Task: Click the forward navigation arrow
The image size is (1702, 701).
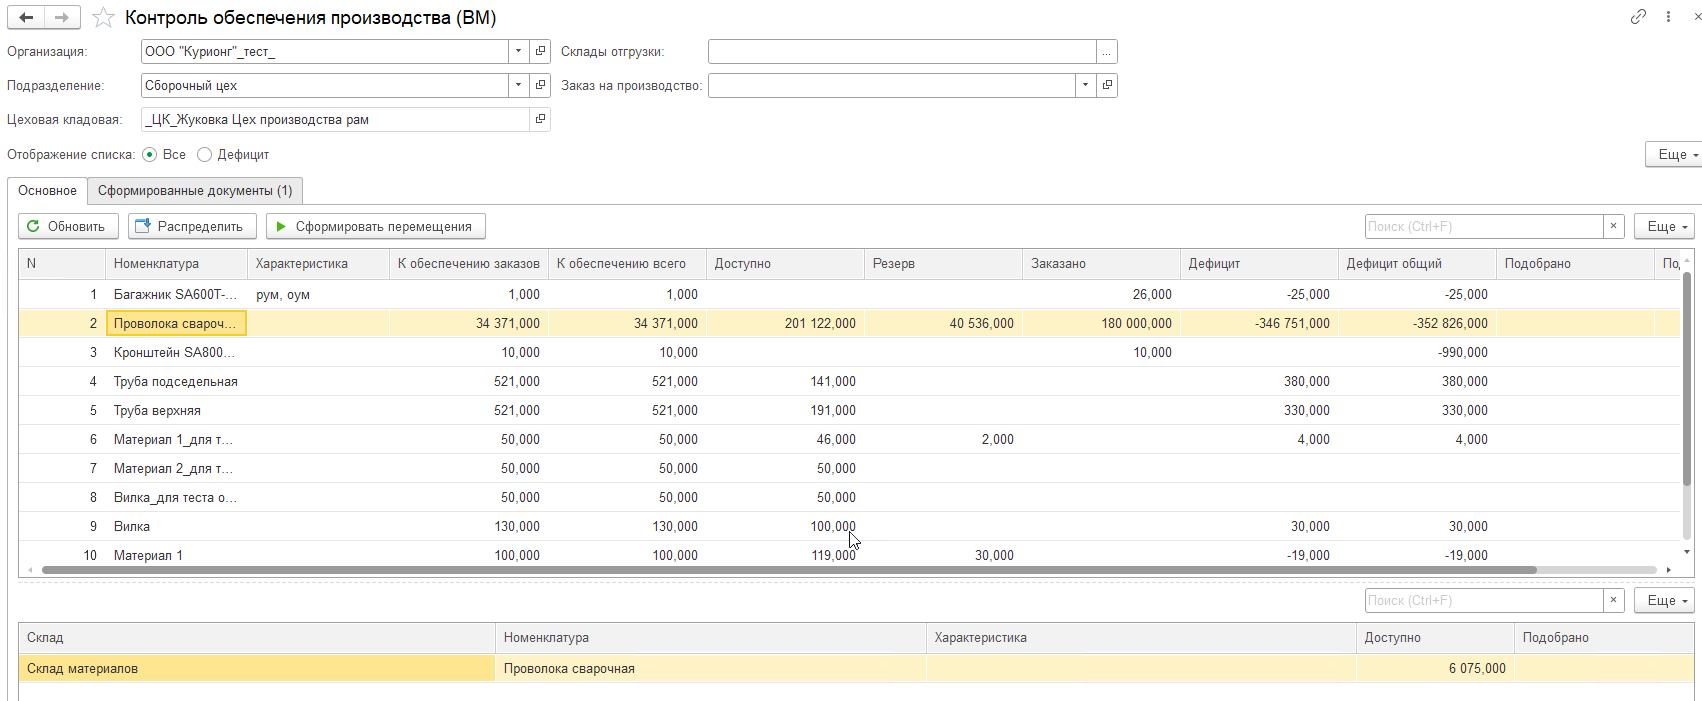Action: pos(62,18)
